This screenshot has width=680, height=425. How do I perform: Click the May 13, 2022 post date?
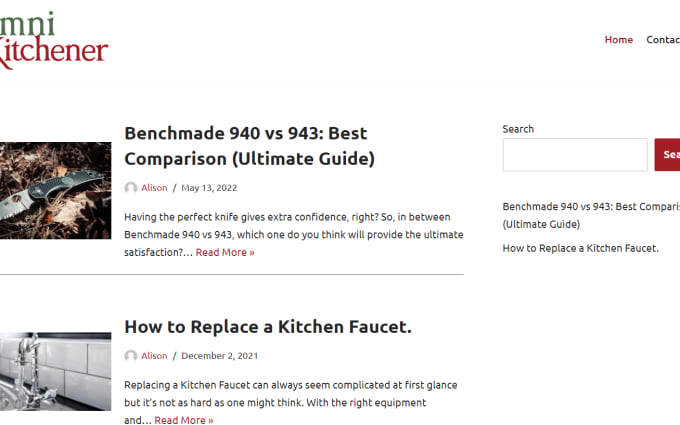209,188
